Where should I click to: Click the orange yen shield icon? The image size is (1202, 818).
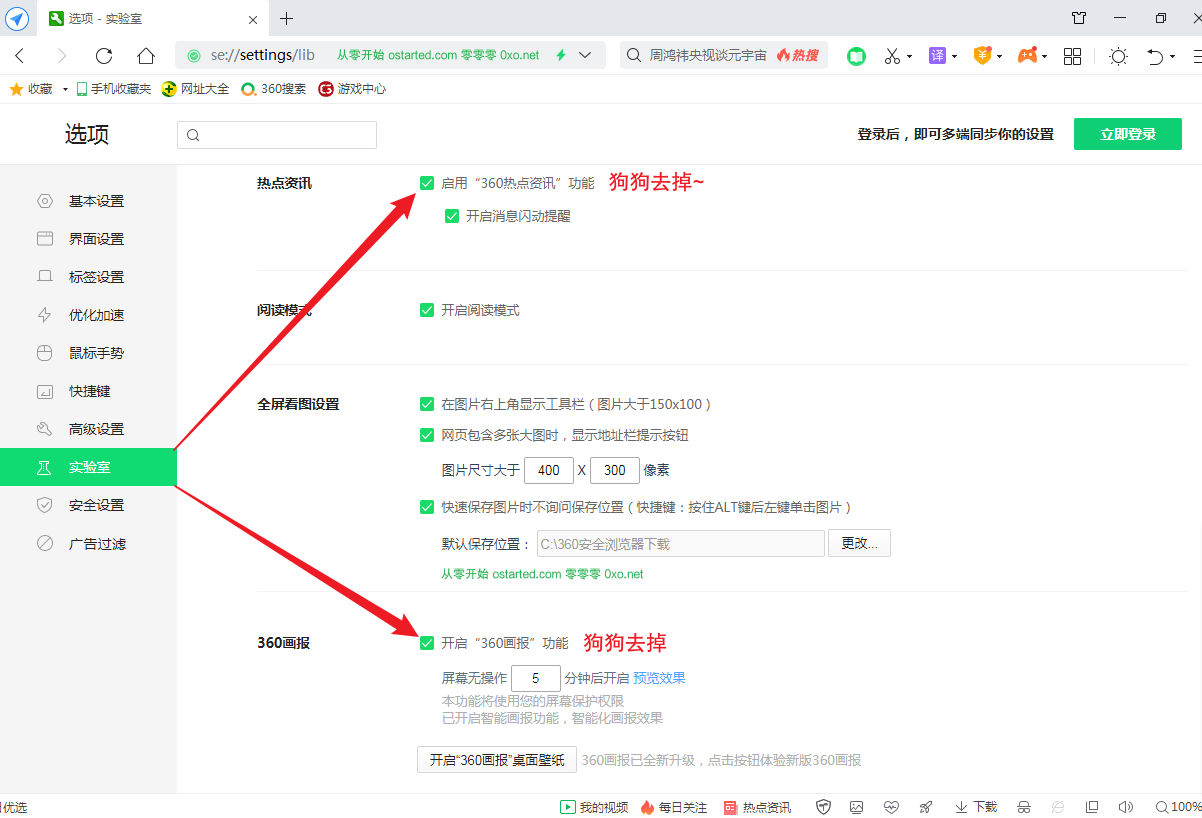983,56
